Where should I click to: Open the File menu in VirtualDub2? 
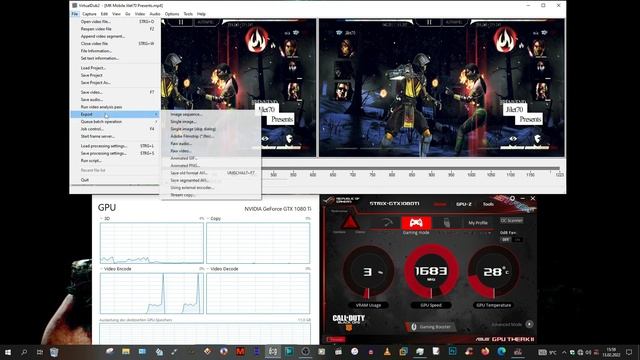tap(75, 14)
